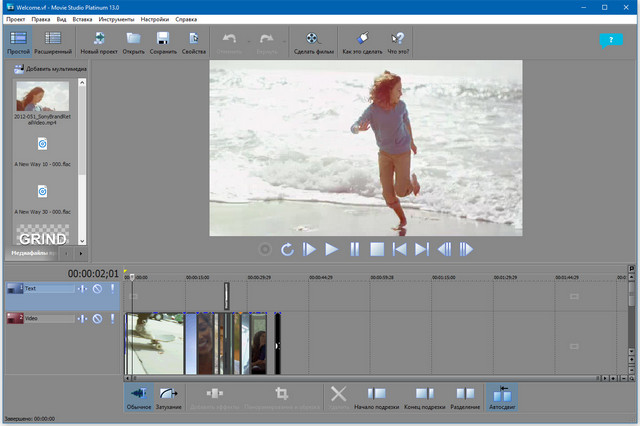640x426 pixels.
Task: Switch to the Простой (Simple) mode
Action: pos(18,42)
